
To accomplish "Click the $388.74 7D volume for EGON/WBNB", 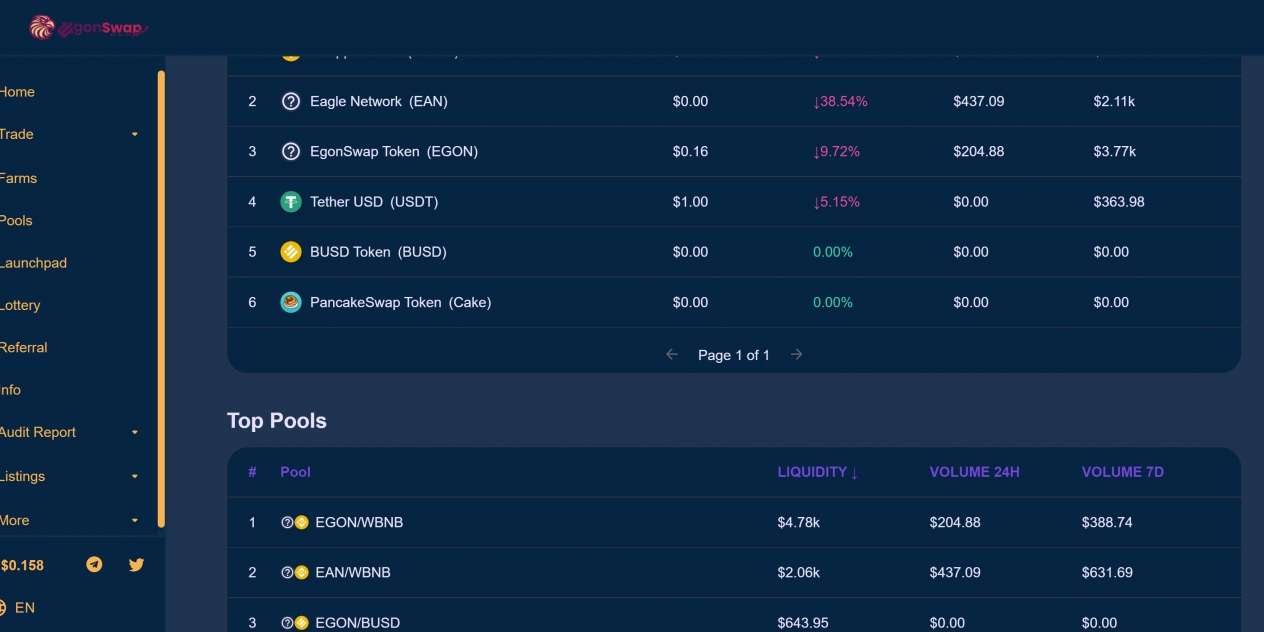I will click(x=1107, y=522).
